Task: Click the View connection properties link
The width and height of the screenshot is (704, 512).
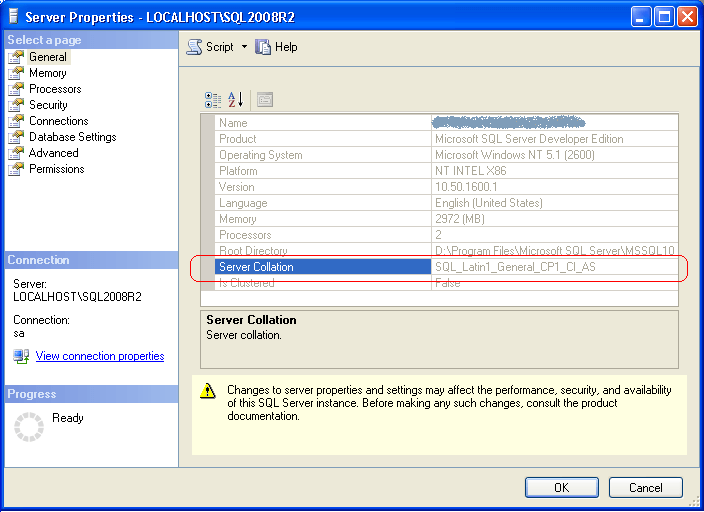Action: click(100, 356)
